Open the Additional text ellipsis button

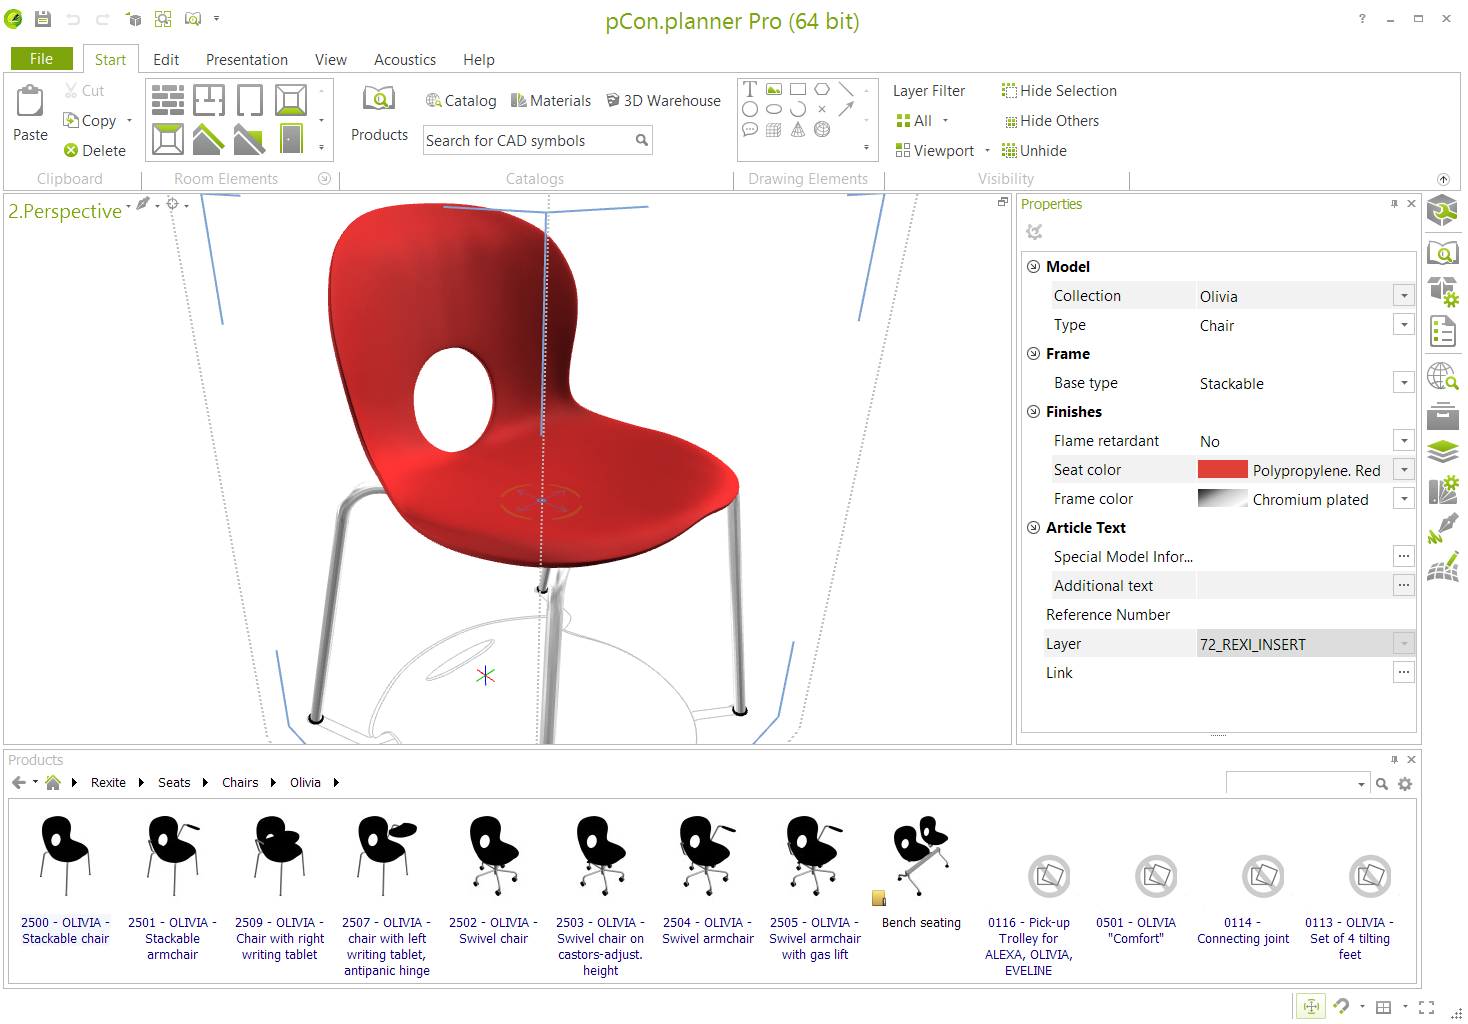1404,585
